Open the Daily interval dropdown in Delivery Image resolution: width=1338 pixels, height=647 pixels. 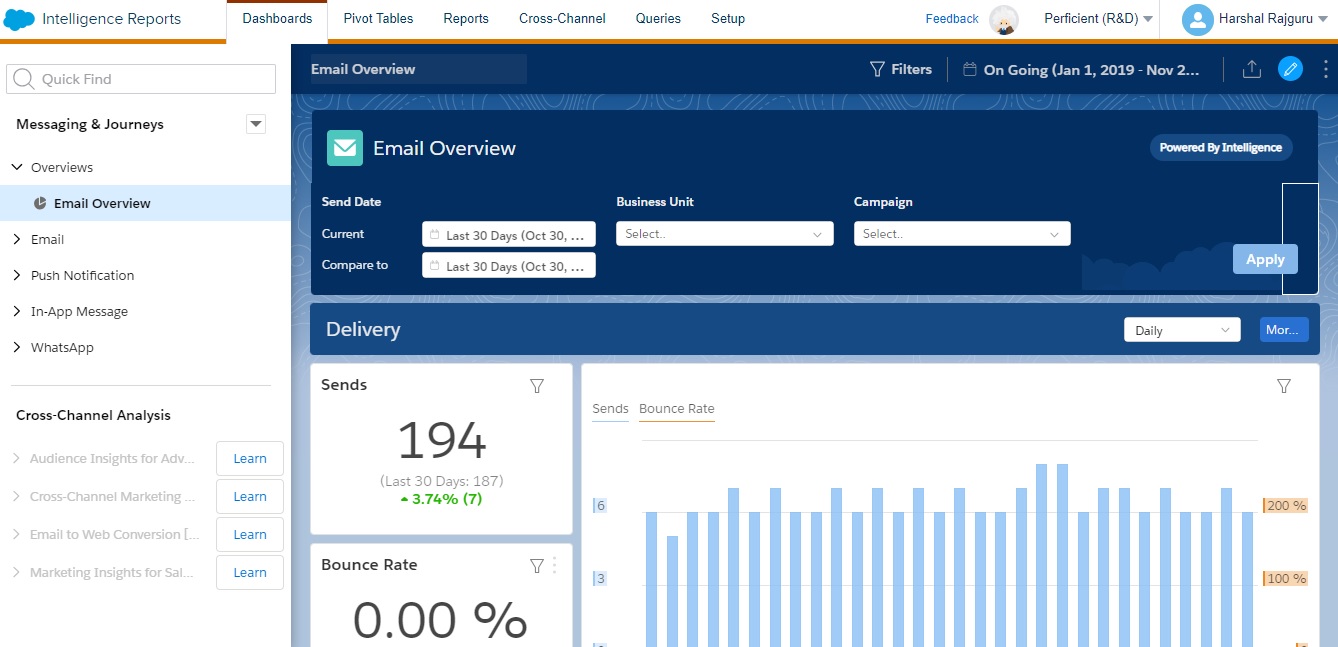(x=1181, y=329)
